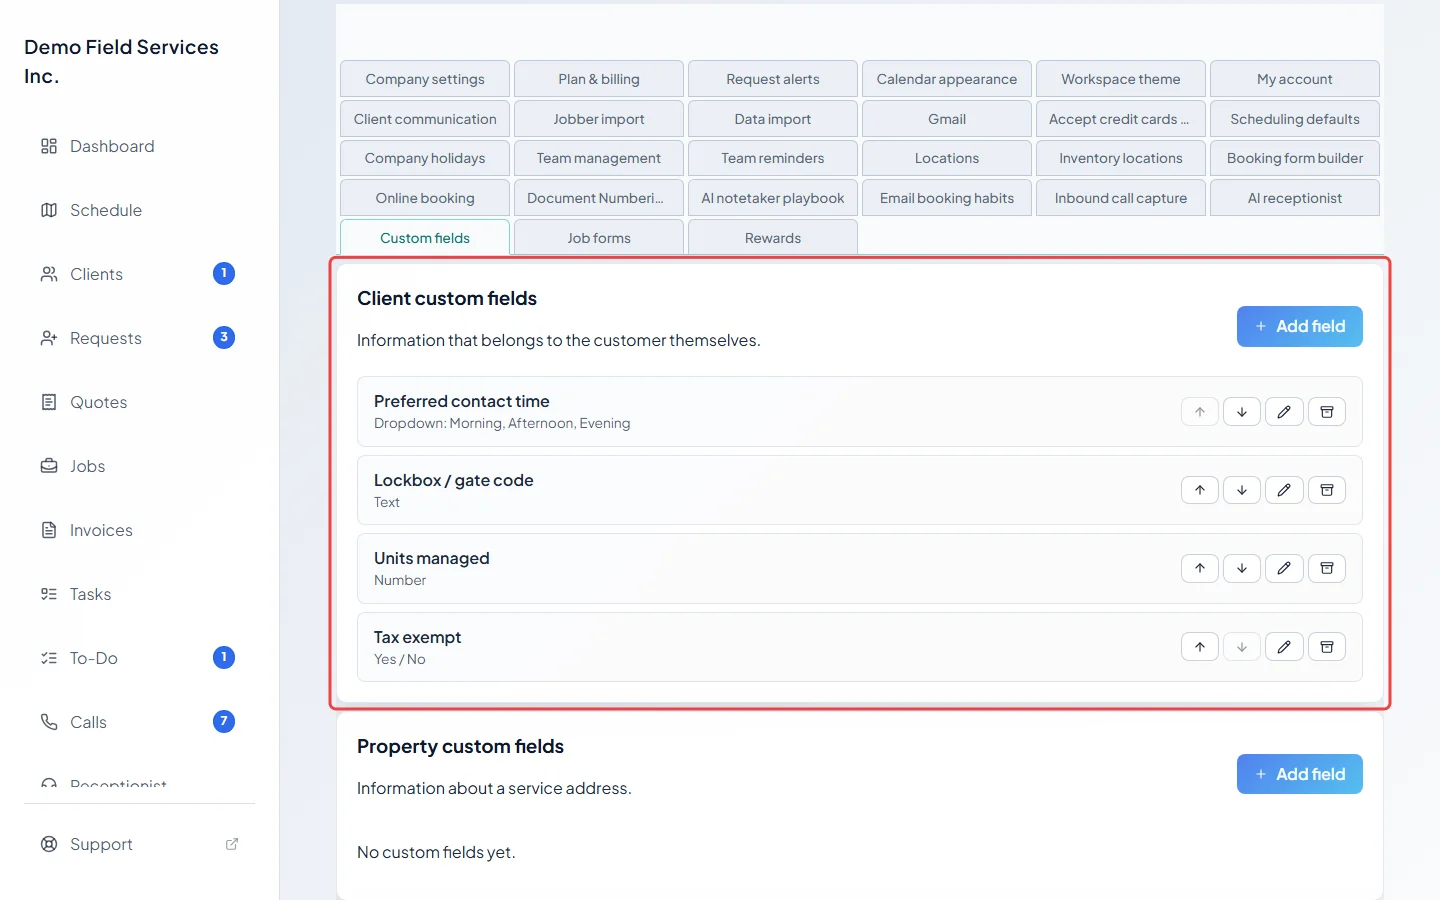The height and width of the screenshot is (900, 1440).
Task: Archive the Tax exempt field
Action: tap(1327, 647)
